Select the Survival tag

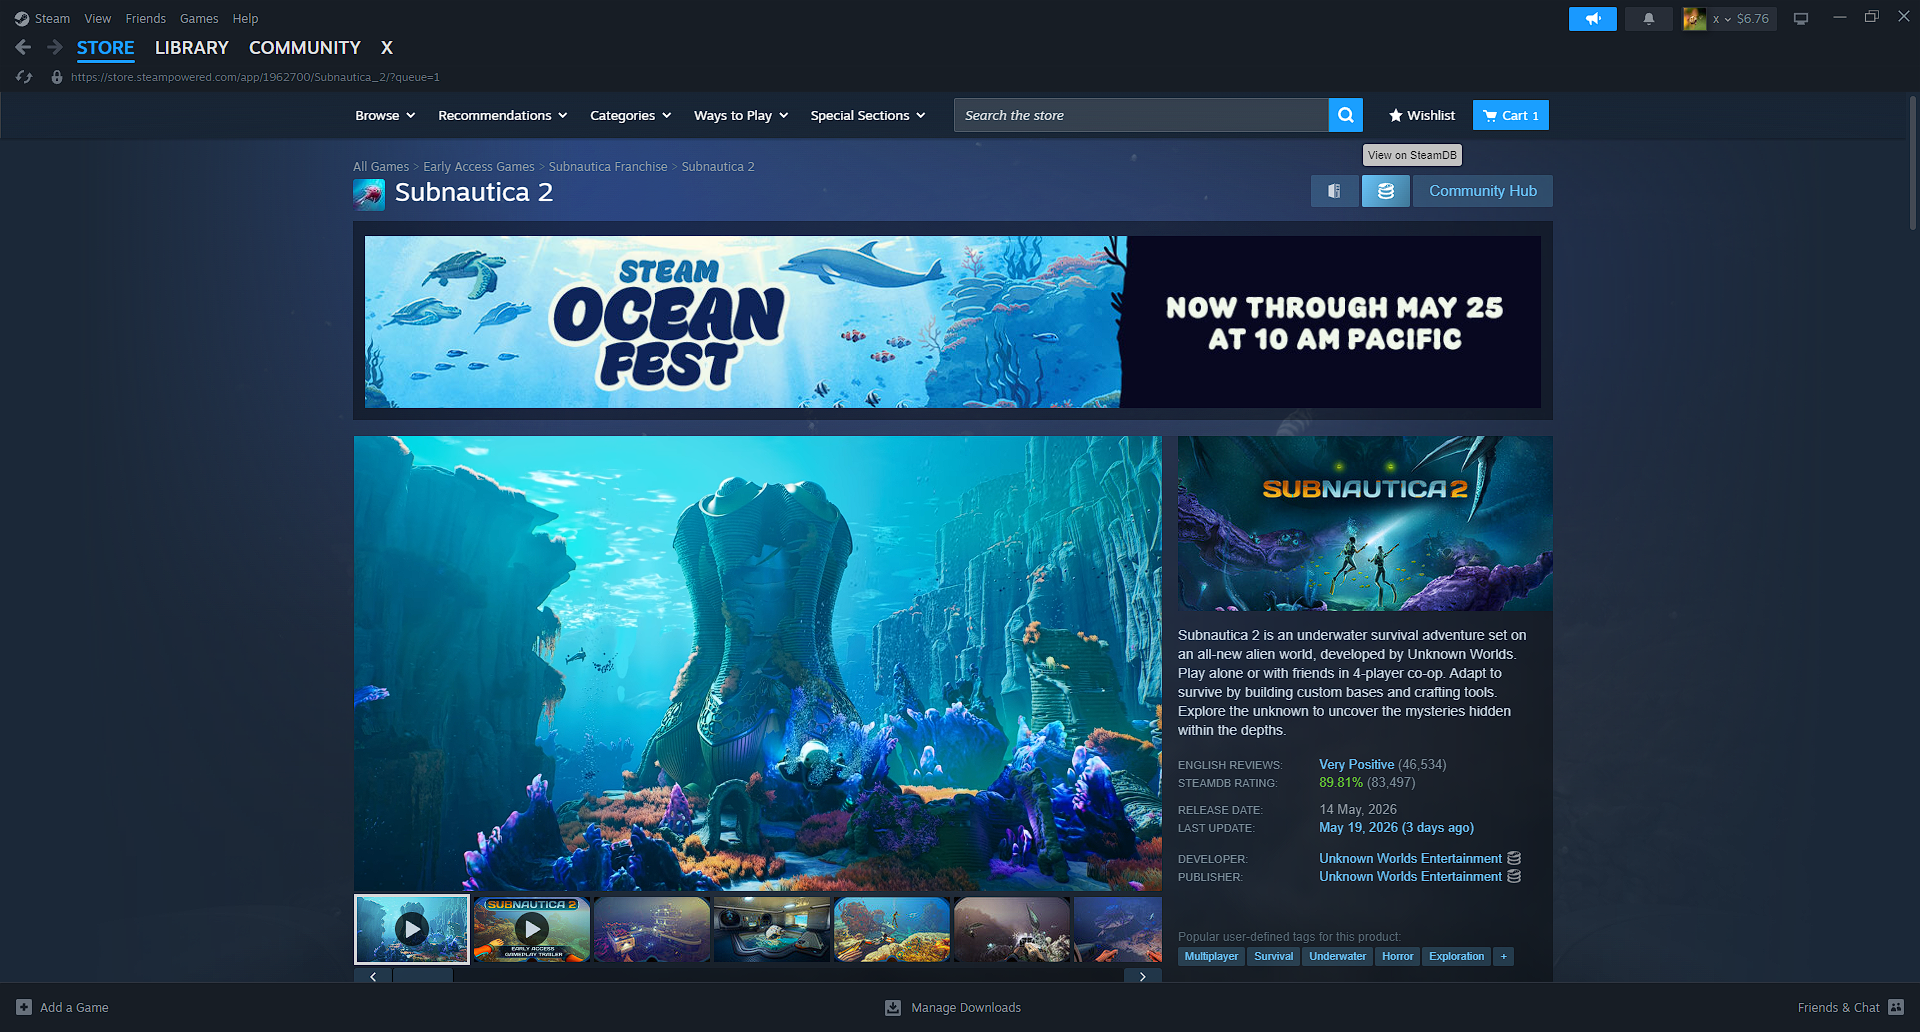pos(1274,957)
